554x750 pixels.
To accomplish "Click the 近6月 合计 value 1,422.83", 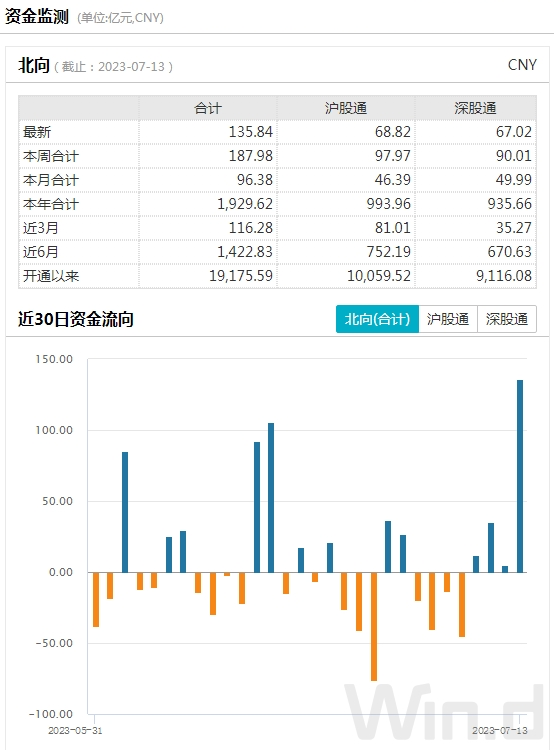I will point(245,252).
